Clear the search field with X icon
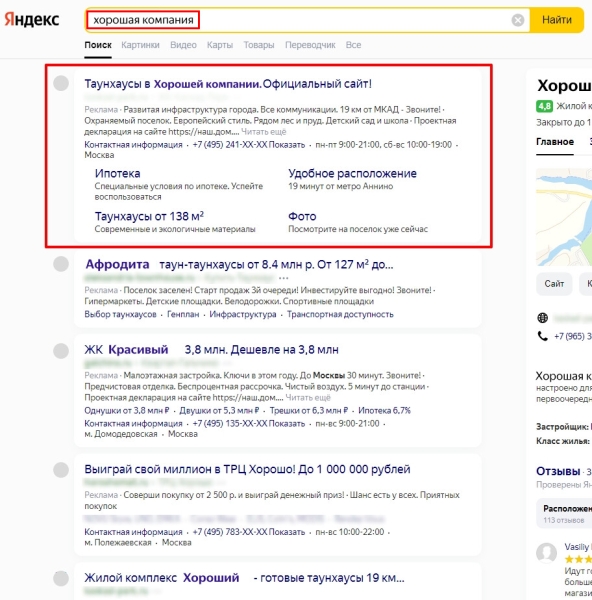 click(517, 20)
